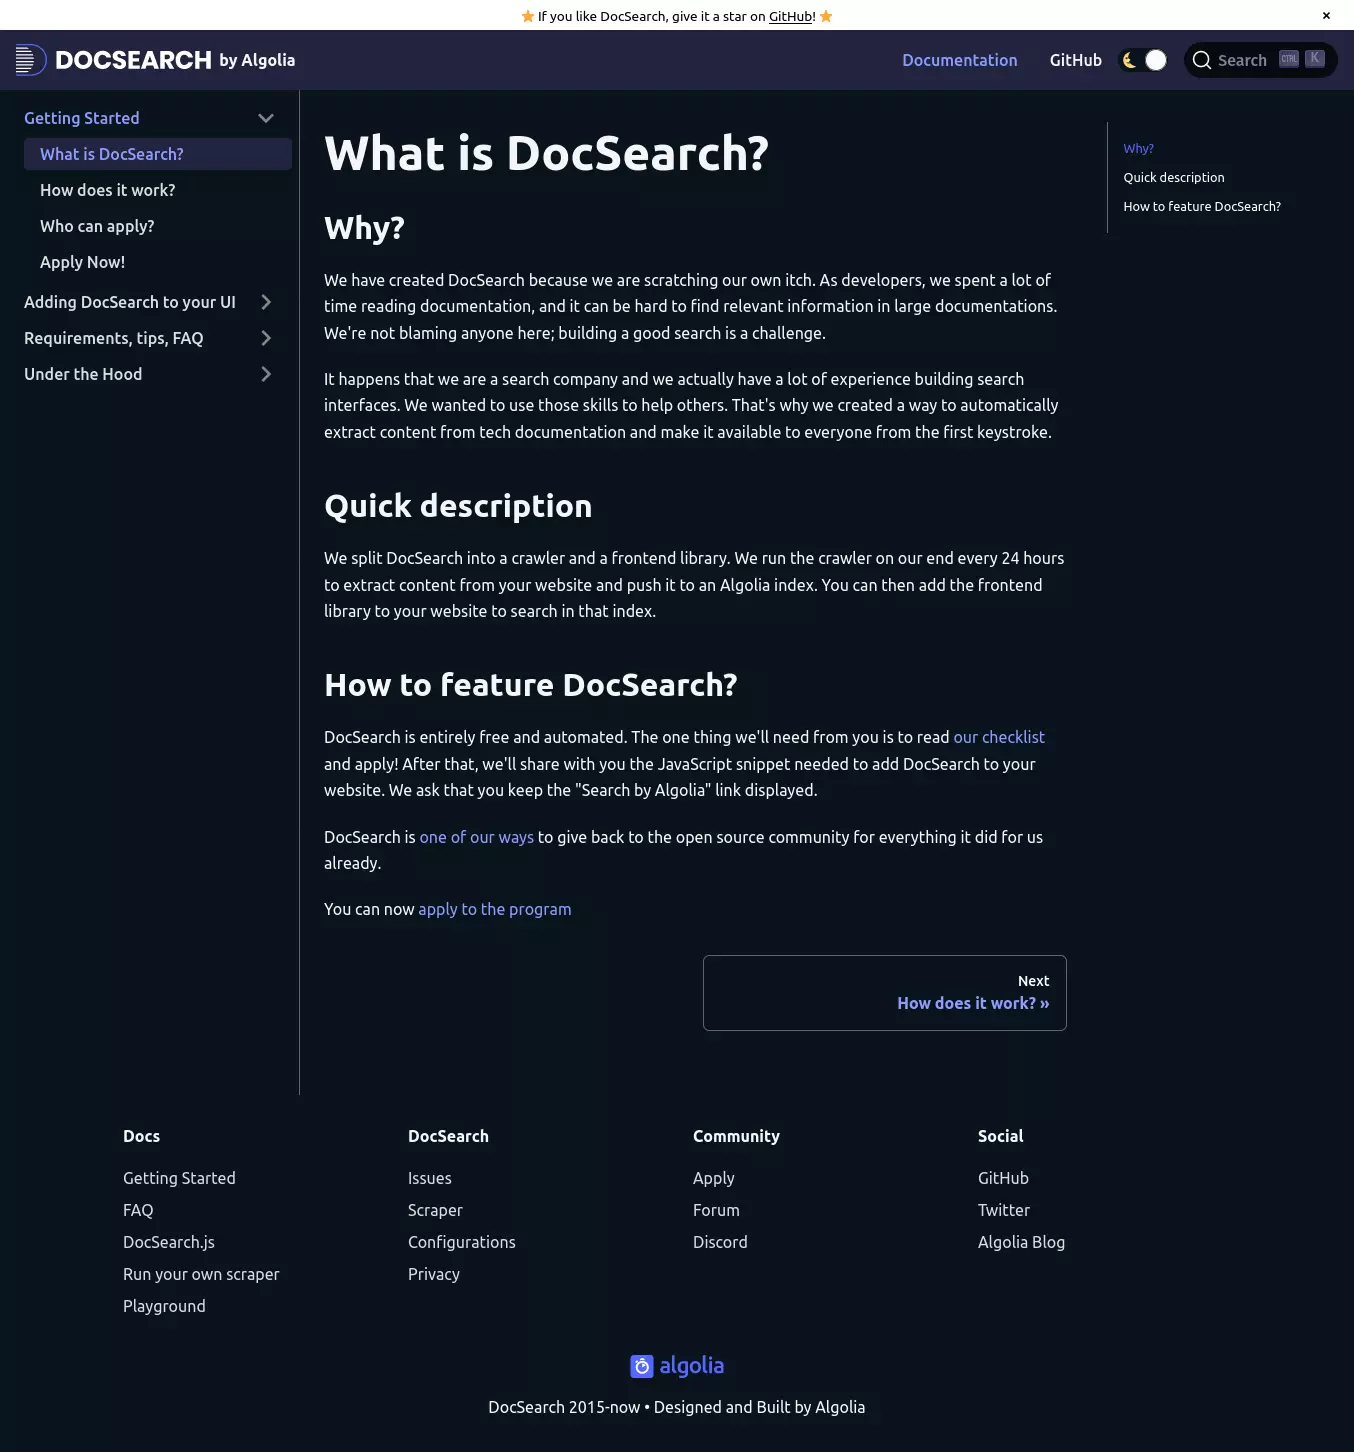Screen dimensions: 1354x1452
Task: Jump to Quick description in contents
Action: (x=1174, y=177)
